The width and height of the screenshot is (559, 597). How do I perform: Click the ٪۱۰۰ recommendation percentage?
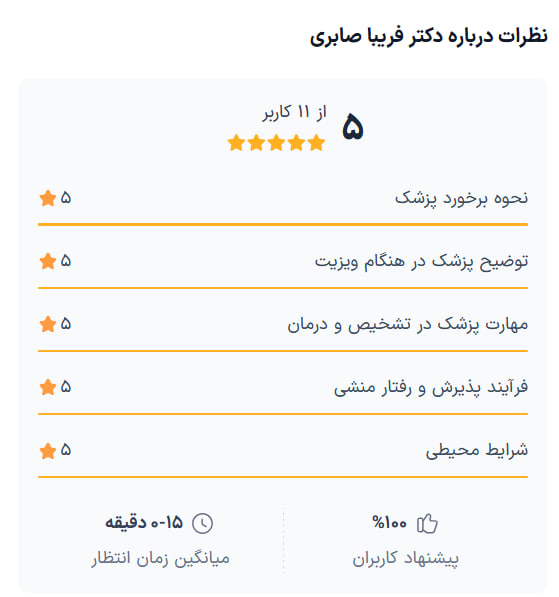pyautogui.click(x=389, y=523)
